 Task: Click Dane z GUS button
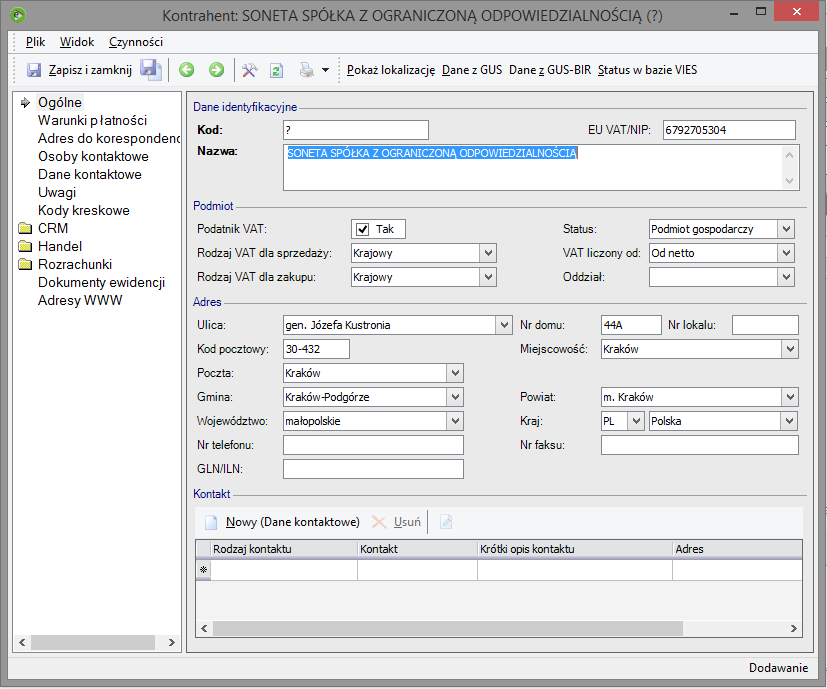[472, 70]
